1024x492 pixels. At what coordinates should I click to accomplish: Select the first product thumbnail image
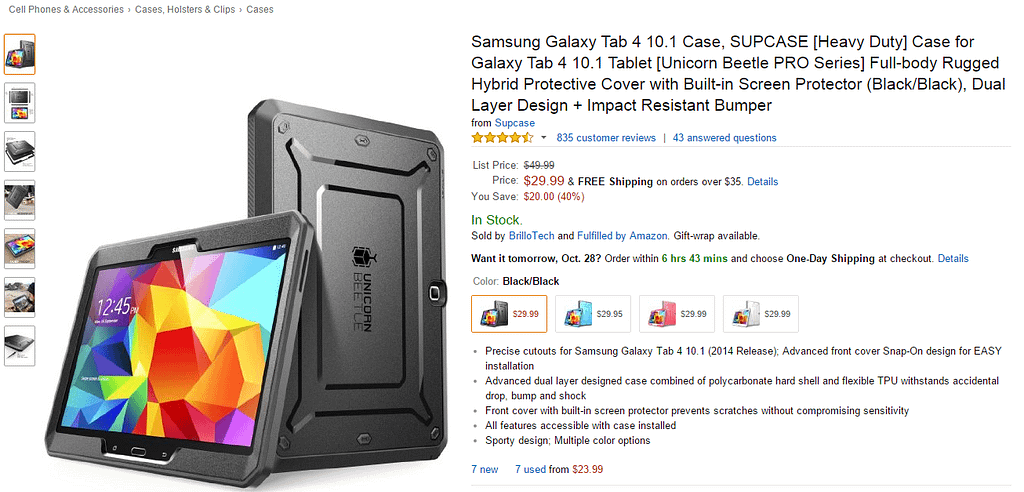[20, 54]
